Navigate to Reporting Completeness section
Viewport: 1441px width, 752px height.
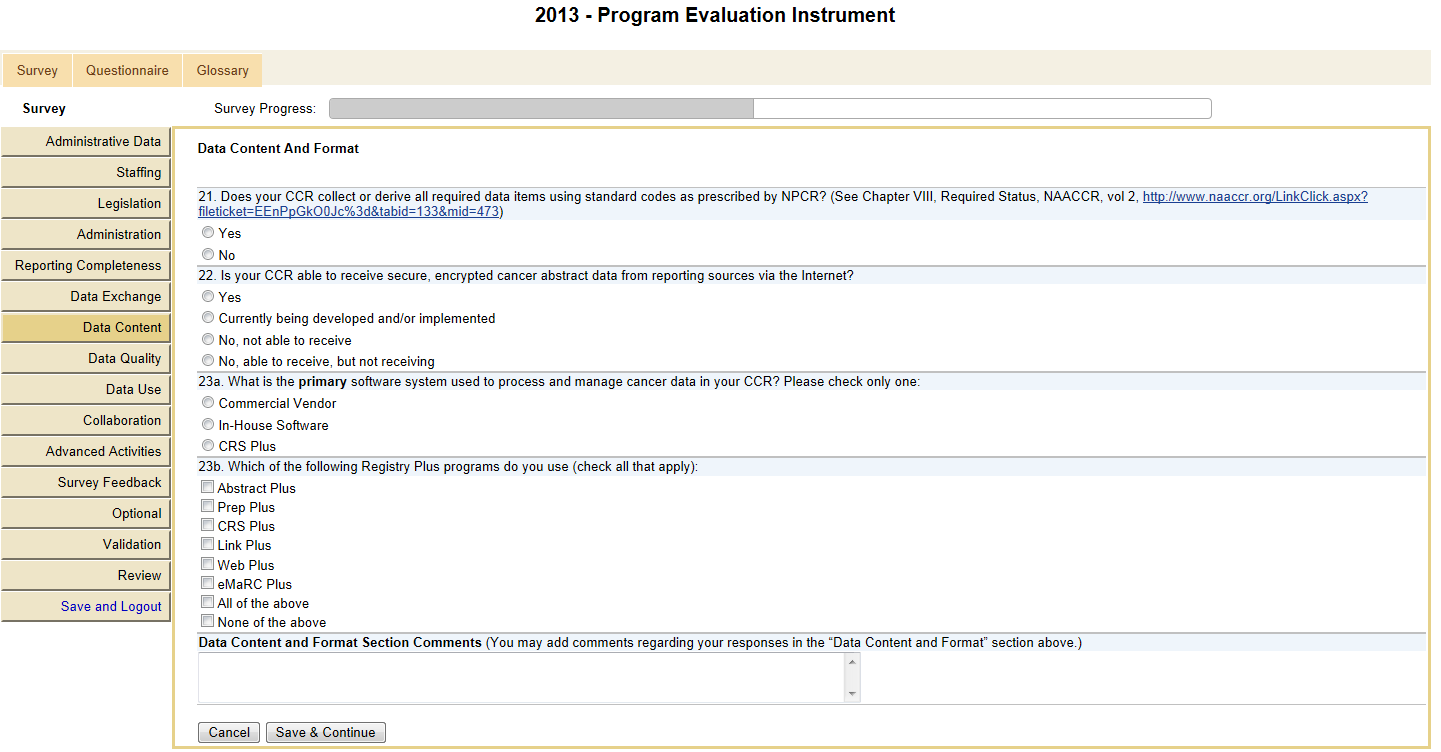(x=88, y=266)
